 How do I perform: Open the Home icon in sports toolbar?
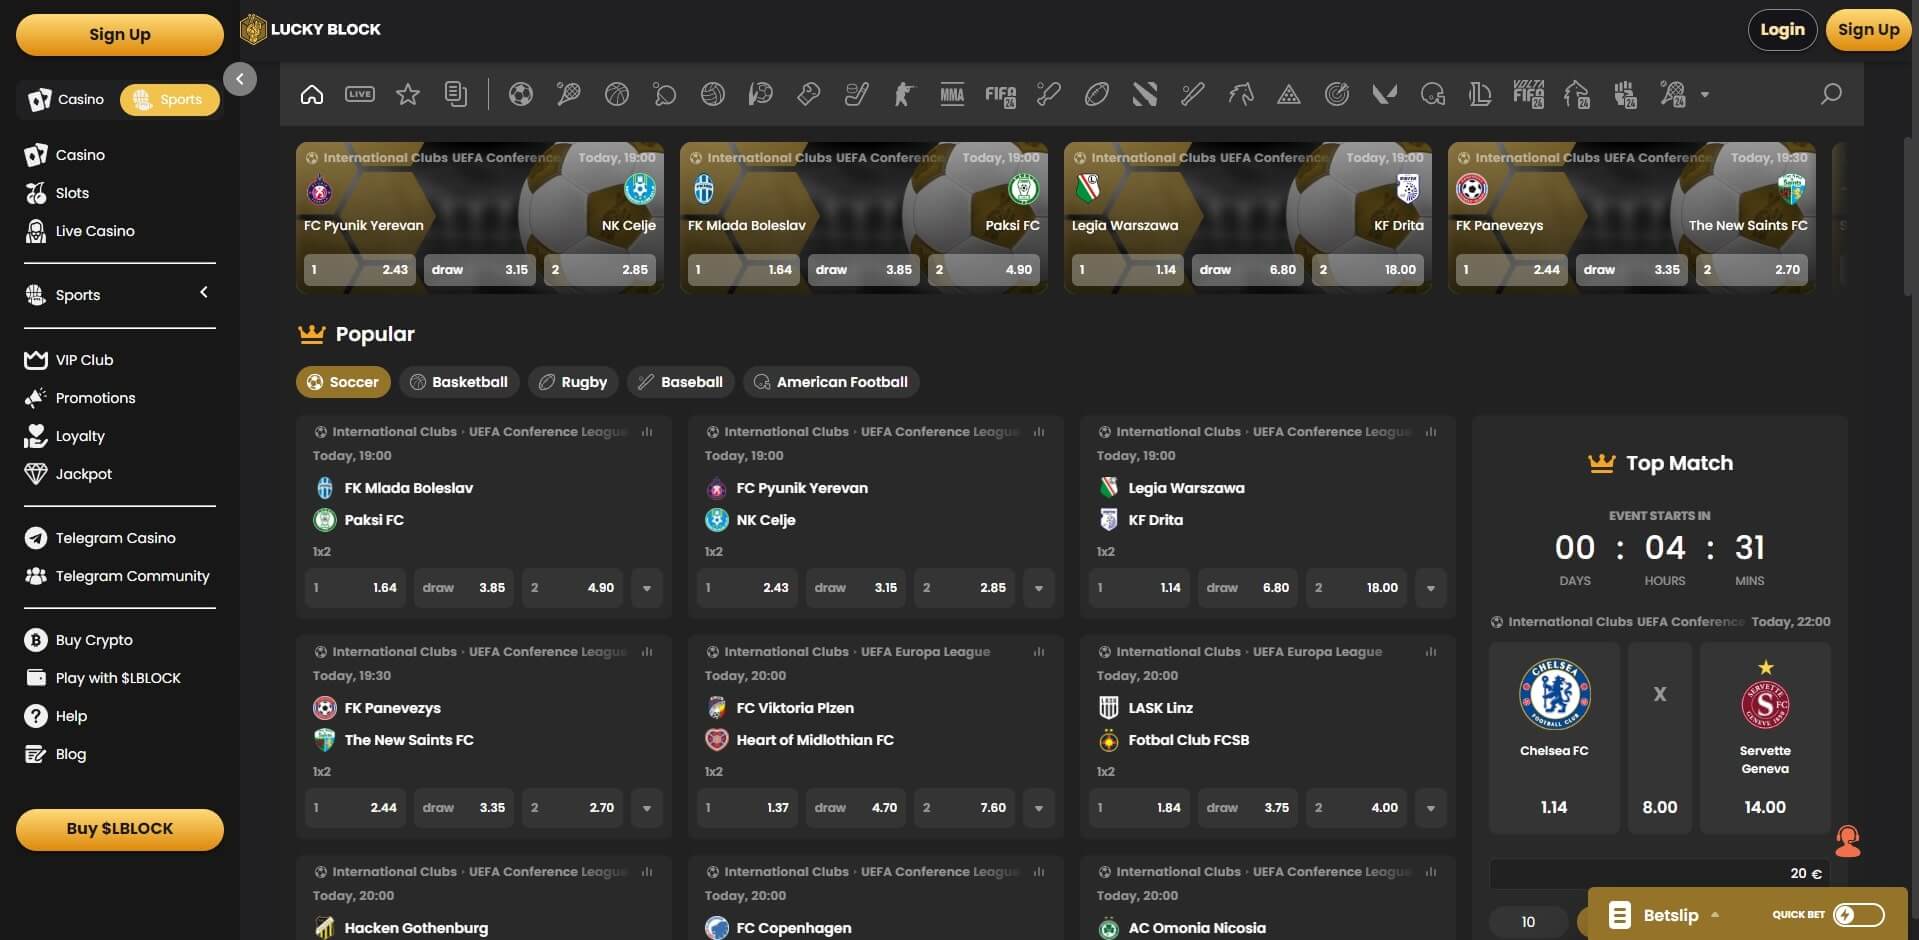(x=312, y=94)
